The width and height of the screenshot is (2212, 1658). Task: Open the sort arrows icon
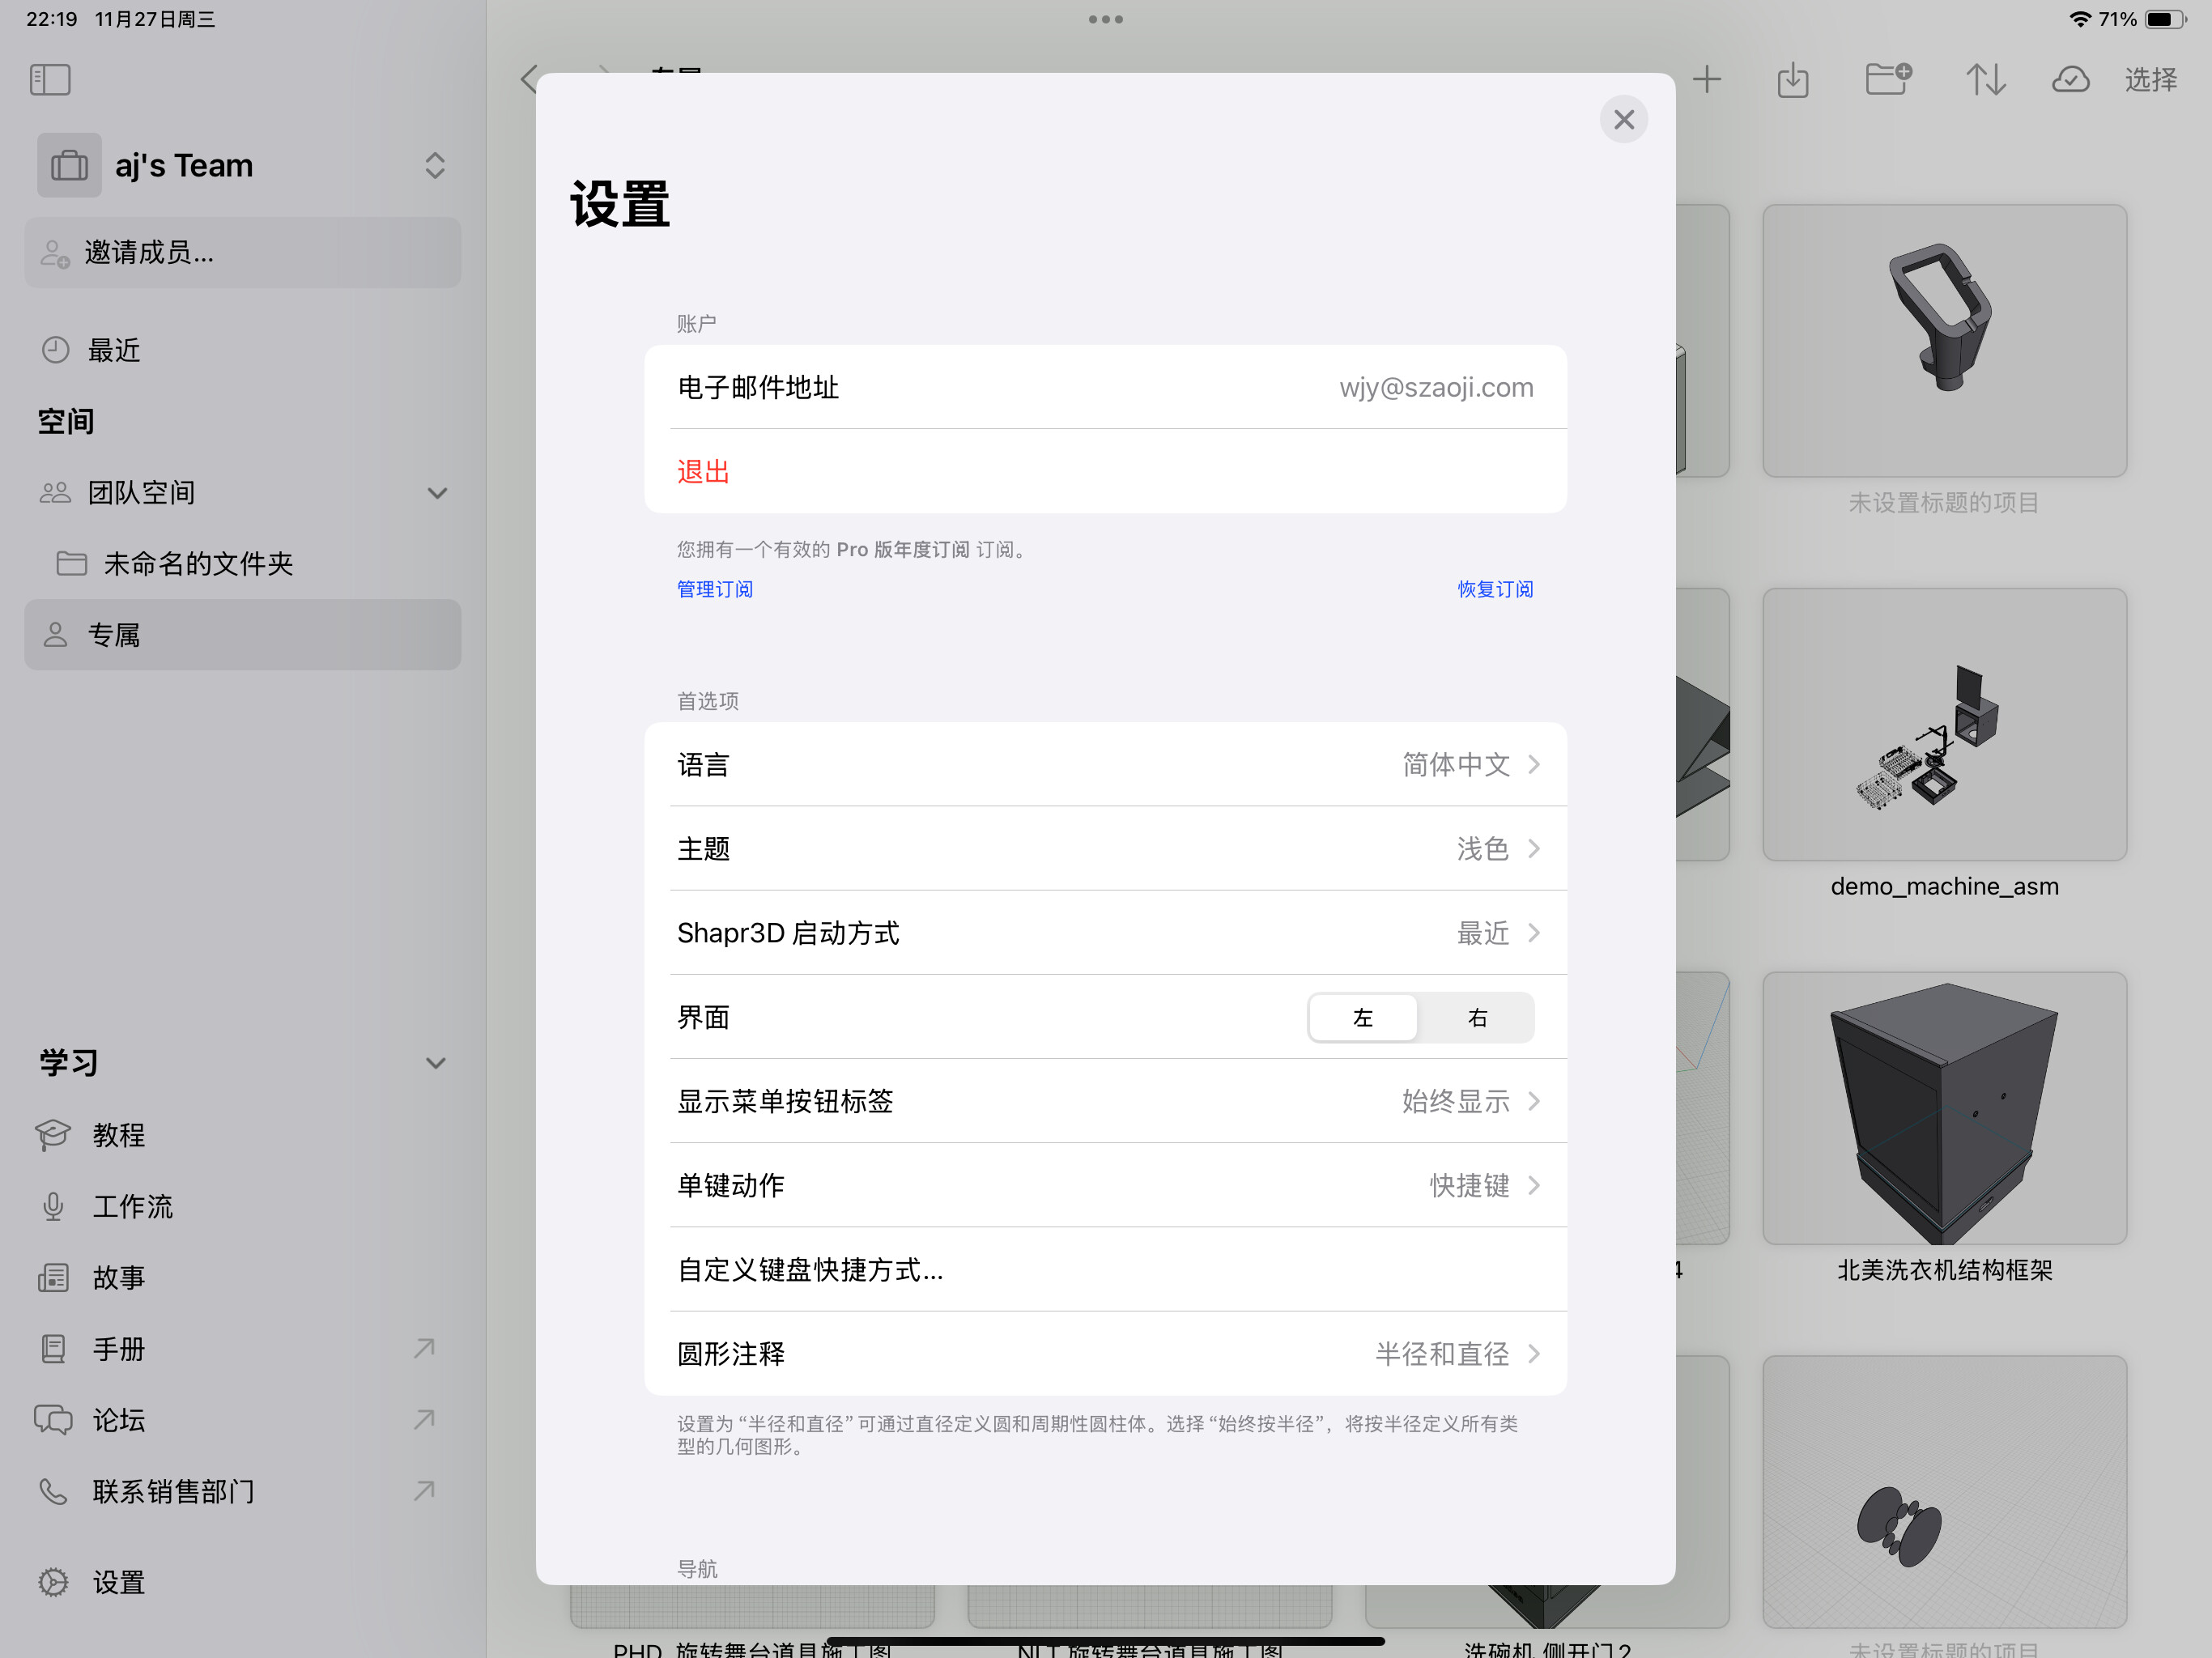(x=1985, y=79)
